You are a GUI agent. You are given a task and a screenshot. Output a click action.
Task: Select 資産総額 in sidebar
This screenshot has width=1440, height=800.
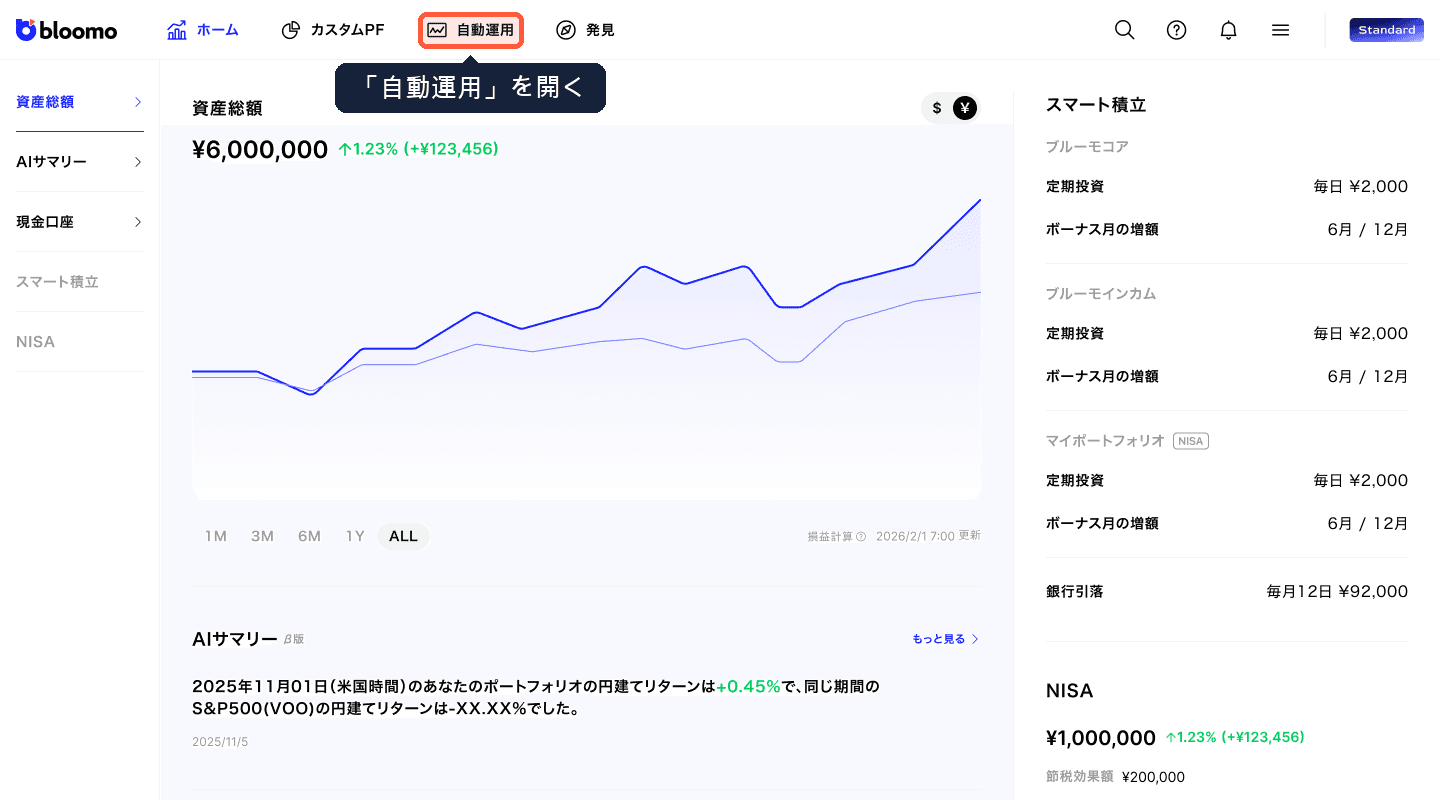tap(80, 102)
